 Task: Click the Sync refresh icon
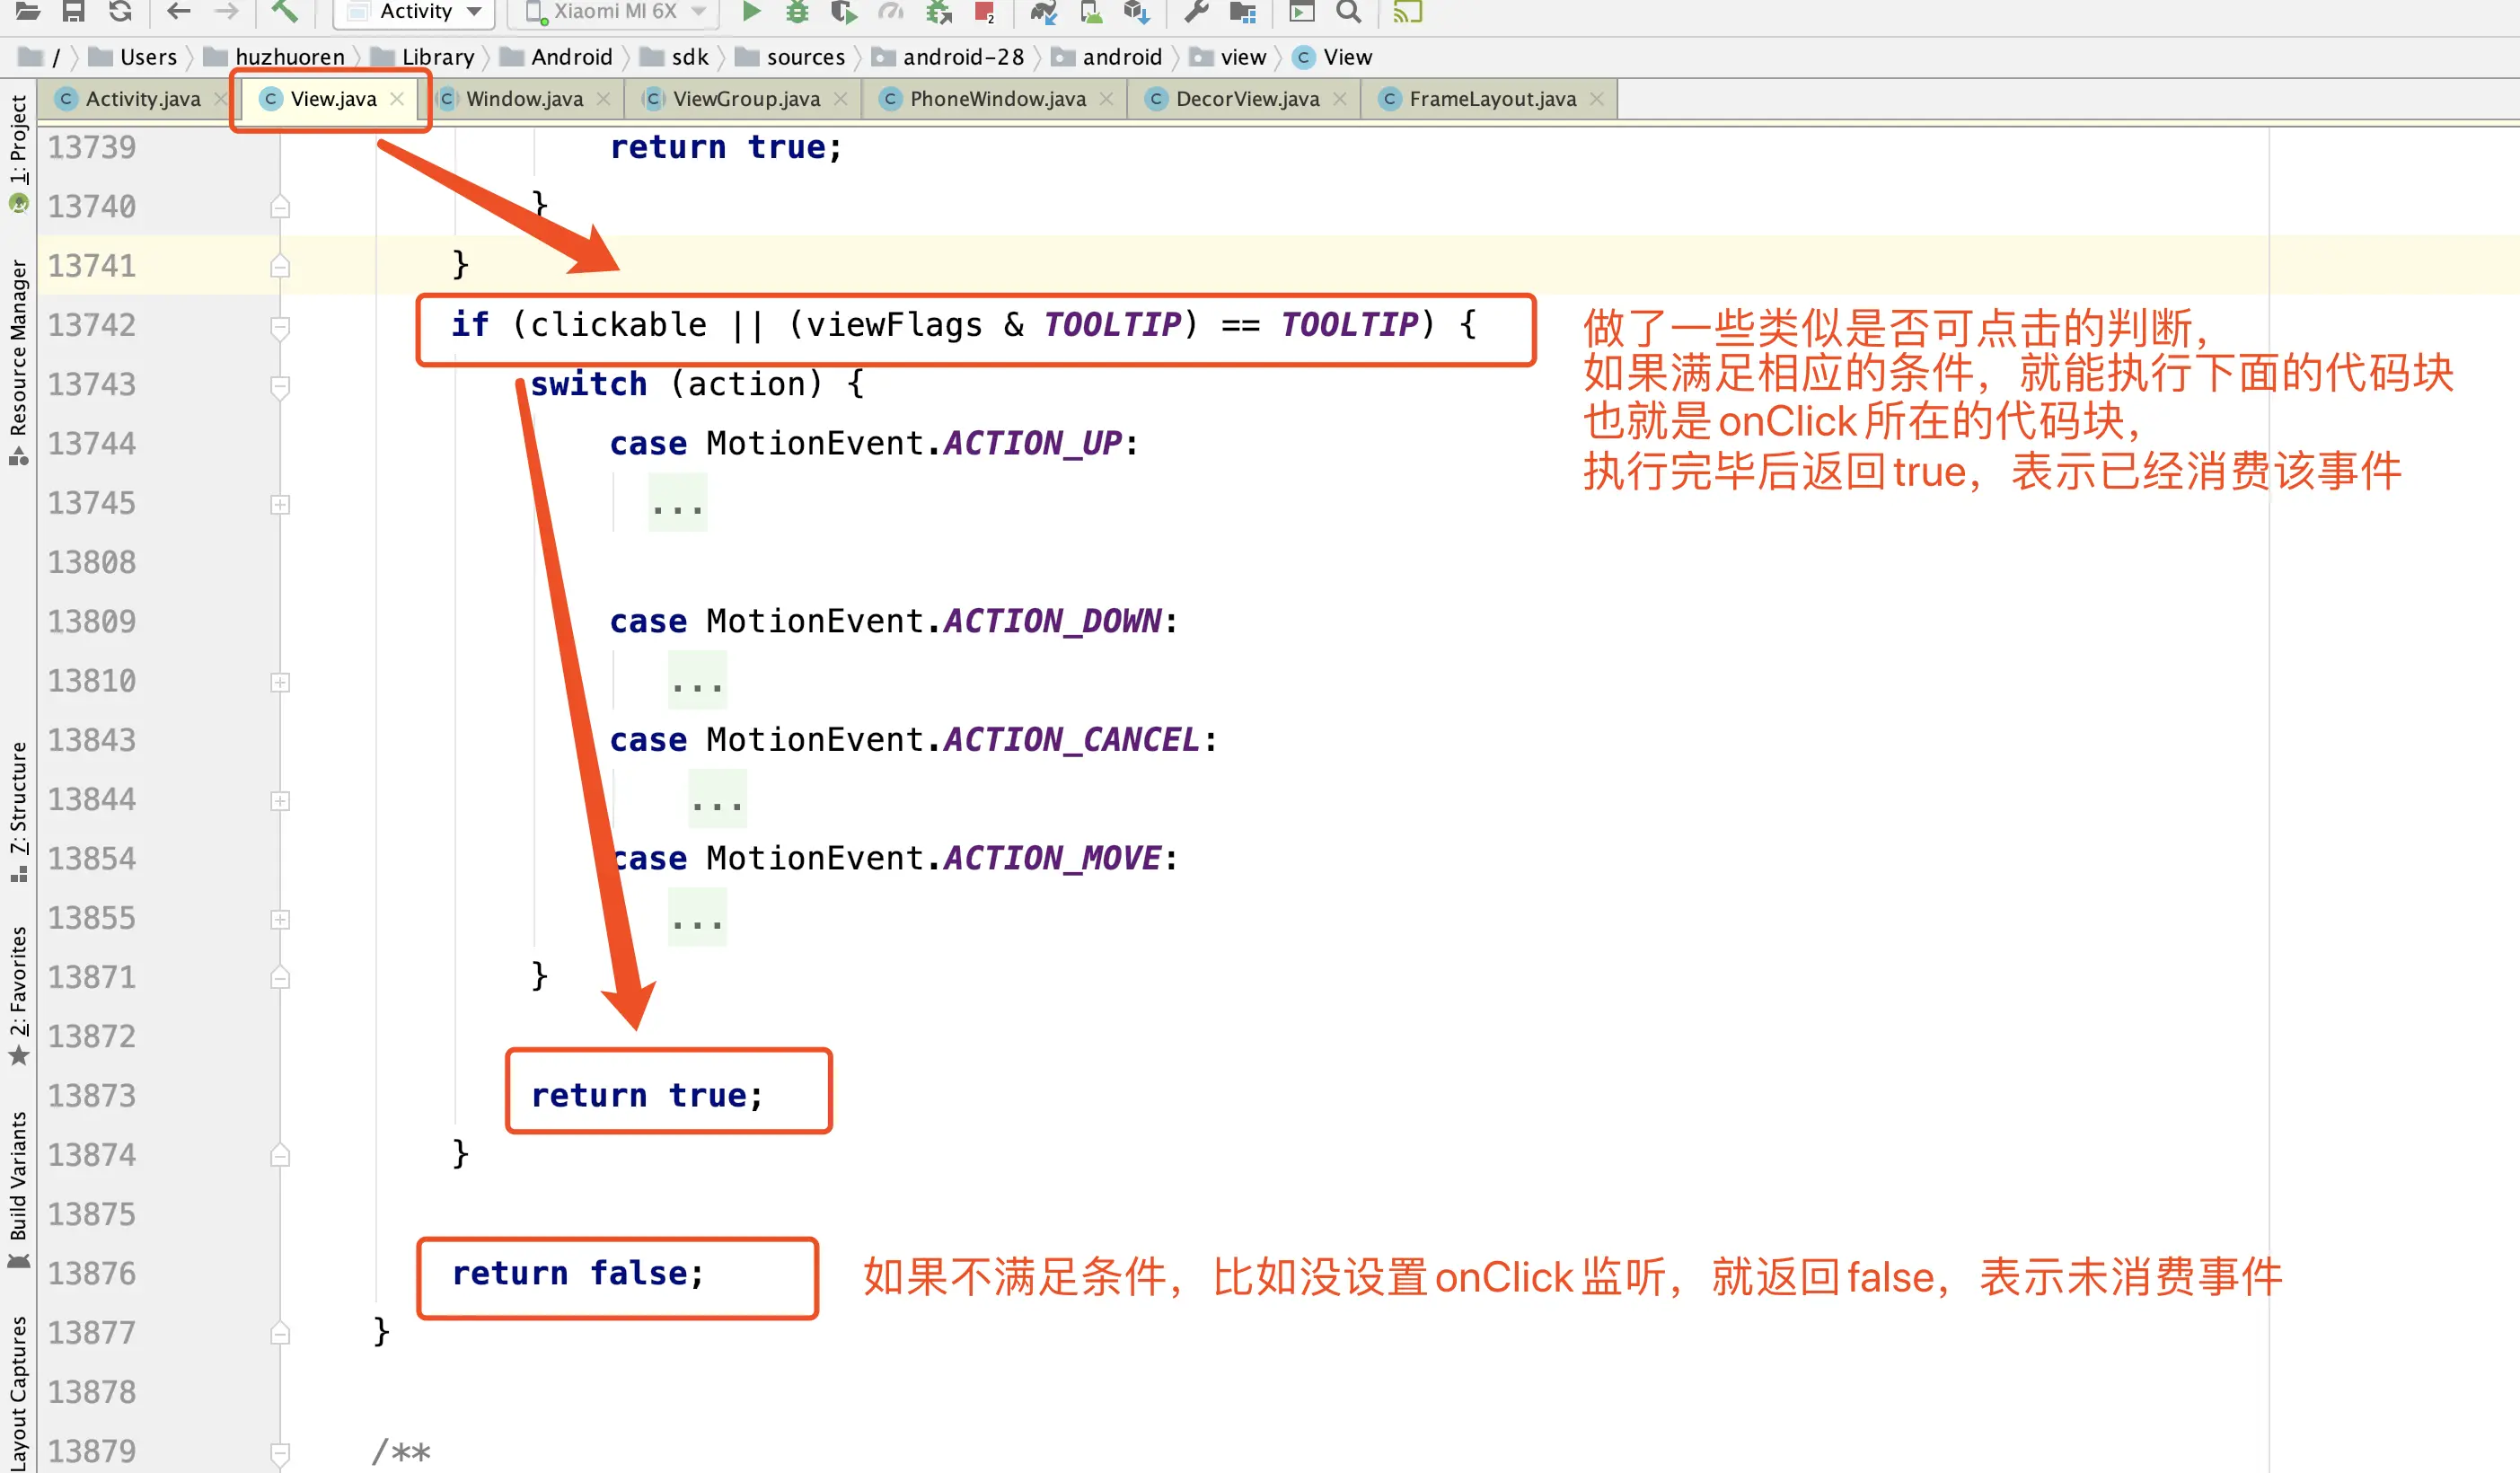click(120, 11)
